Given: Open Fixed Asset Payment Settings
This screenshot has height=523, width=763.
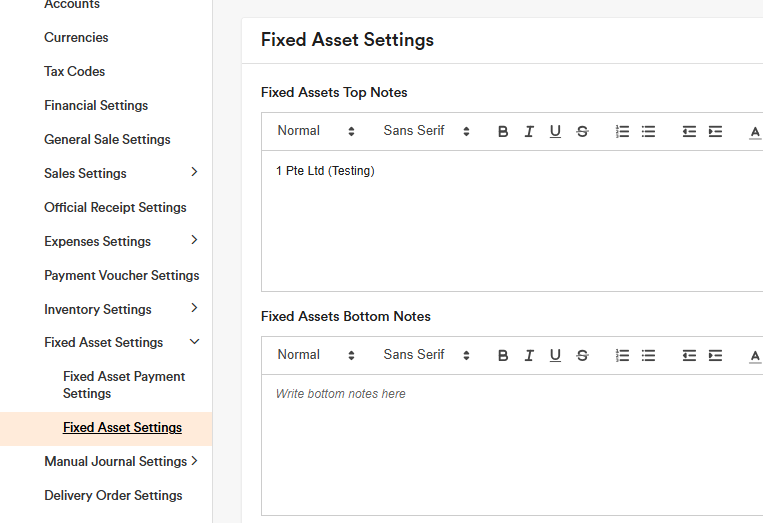Looking at the screenshot, I should coord(124,385).
